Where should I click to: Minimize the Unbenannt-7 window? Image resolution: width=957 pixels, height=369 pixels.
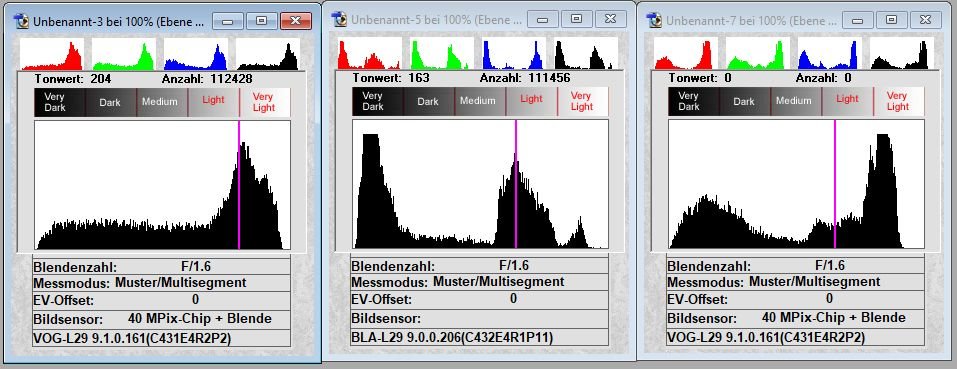point(858,20)
